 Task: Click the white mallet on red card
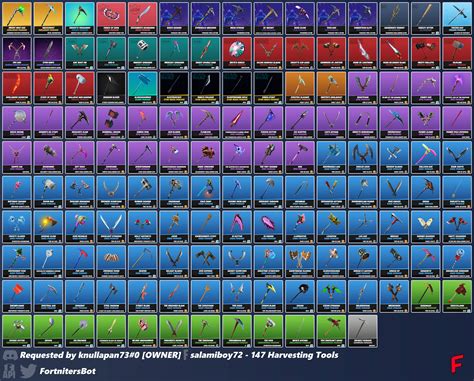click(80, 88)
